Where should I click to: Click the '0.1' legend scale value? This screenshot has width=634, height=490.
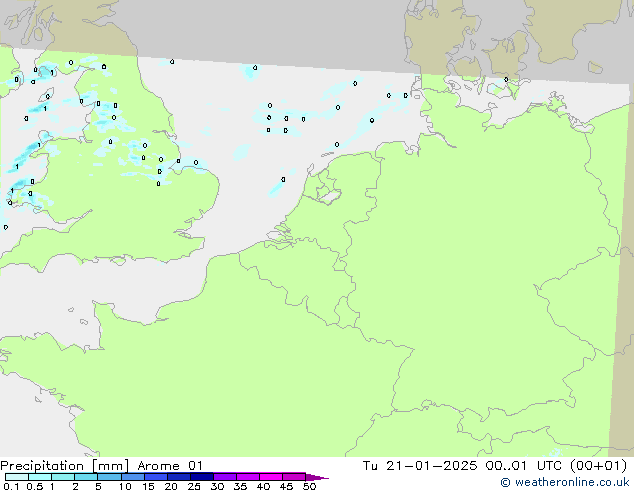coord(11,486)
